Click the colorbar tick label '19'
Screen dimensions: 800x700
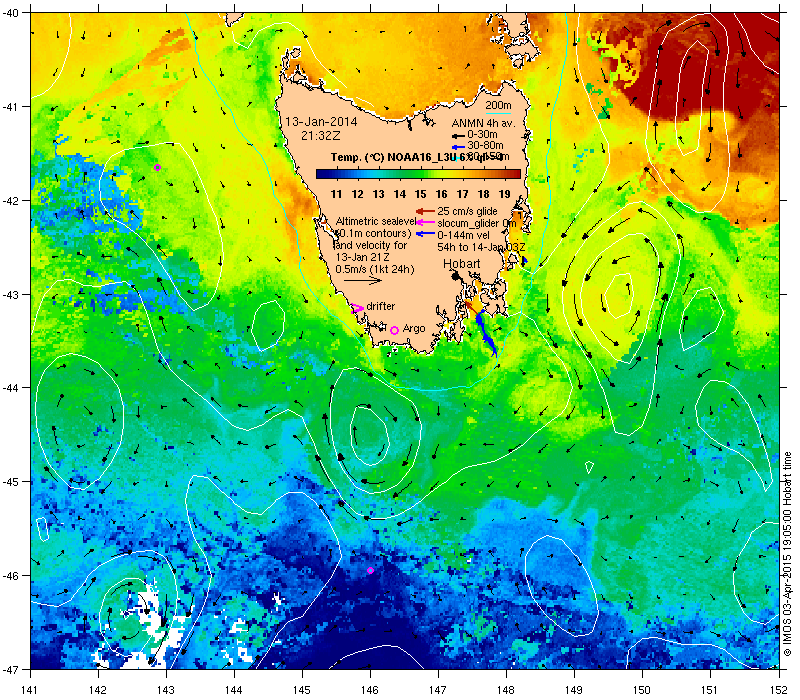pos(505,194)
